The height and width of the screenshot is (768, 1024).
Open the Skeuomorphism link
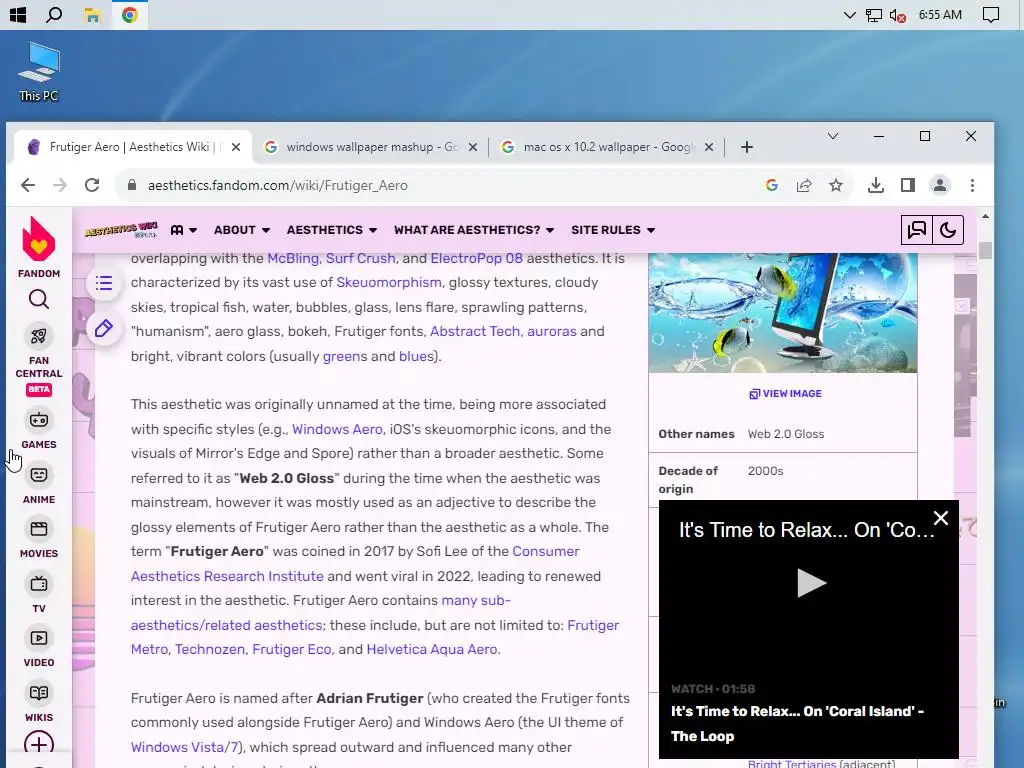(x=389, y=282)
